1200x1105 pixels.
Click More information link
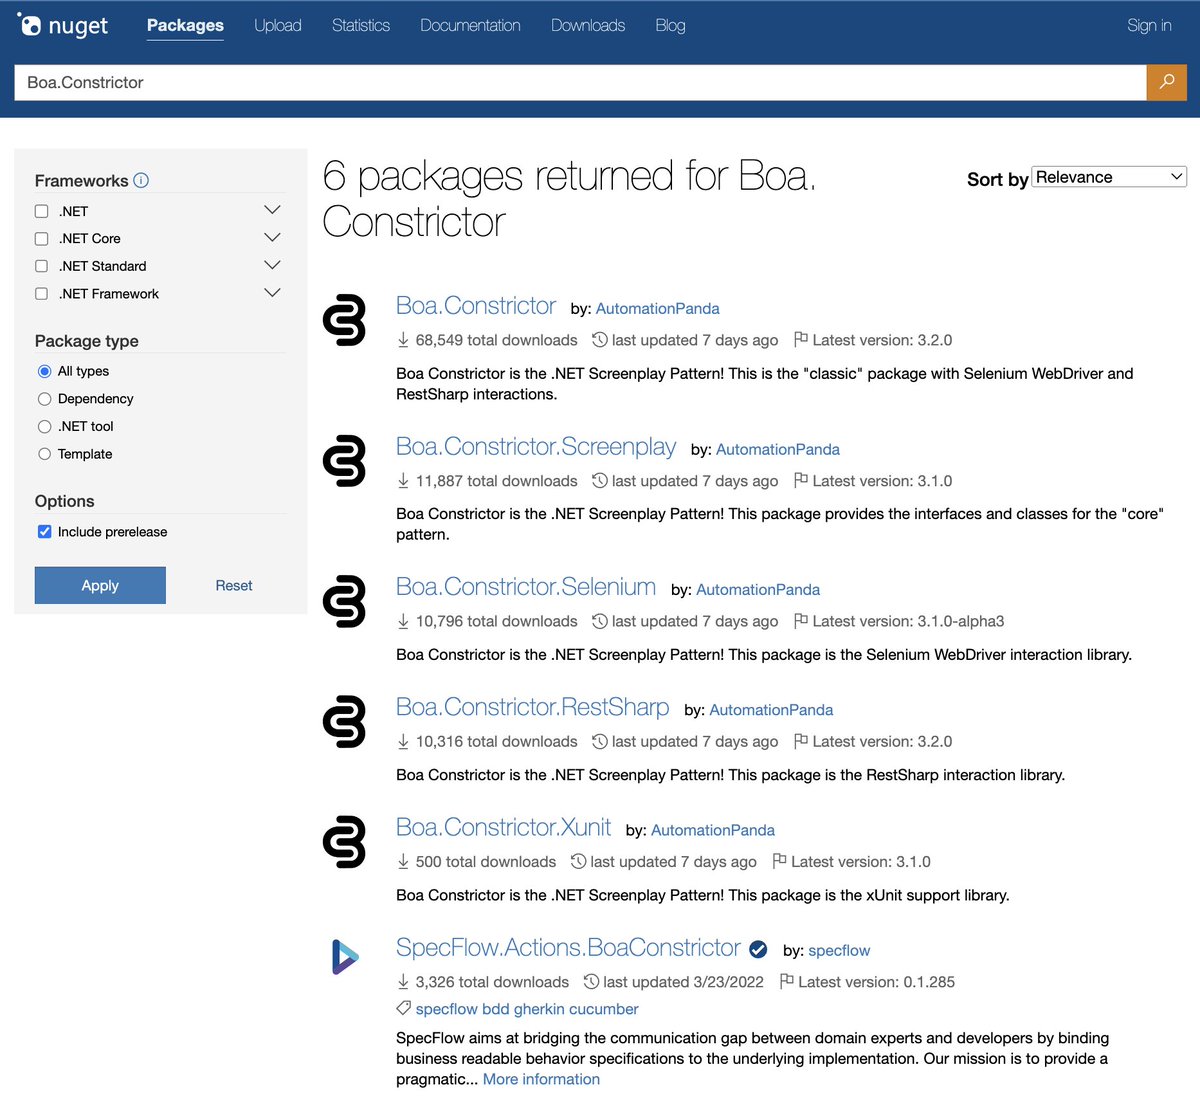coord(541,1079)
